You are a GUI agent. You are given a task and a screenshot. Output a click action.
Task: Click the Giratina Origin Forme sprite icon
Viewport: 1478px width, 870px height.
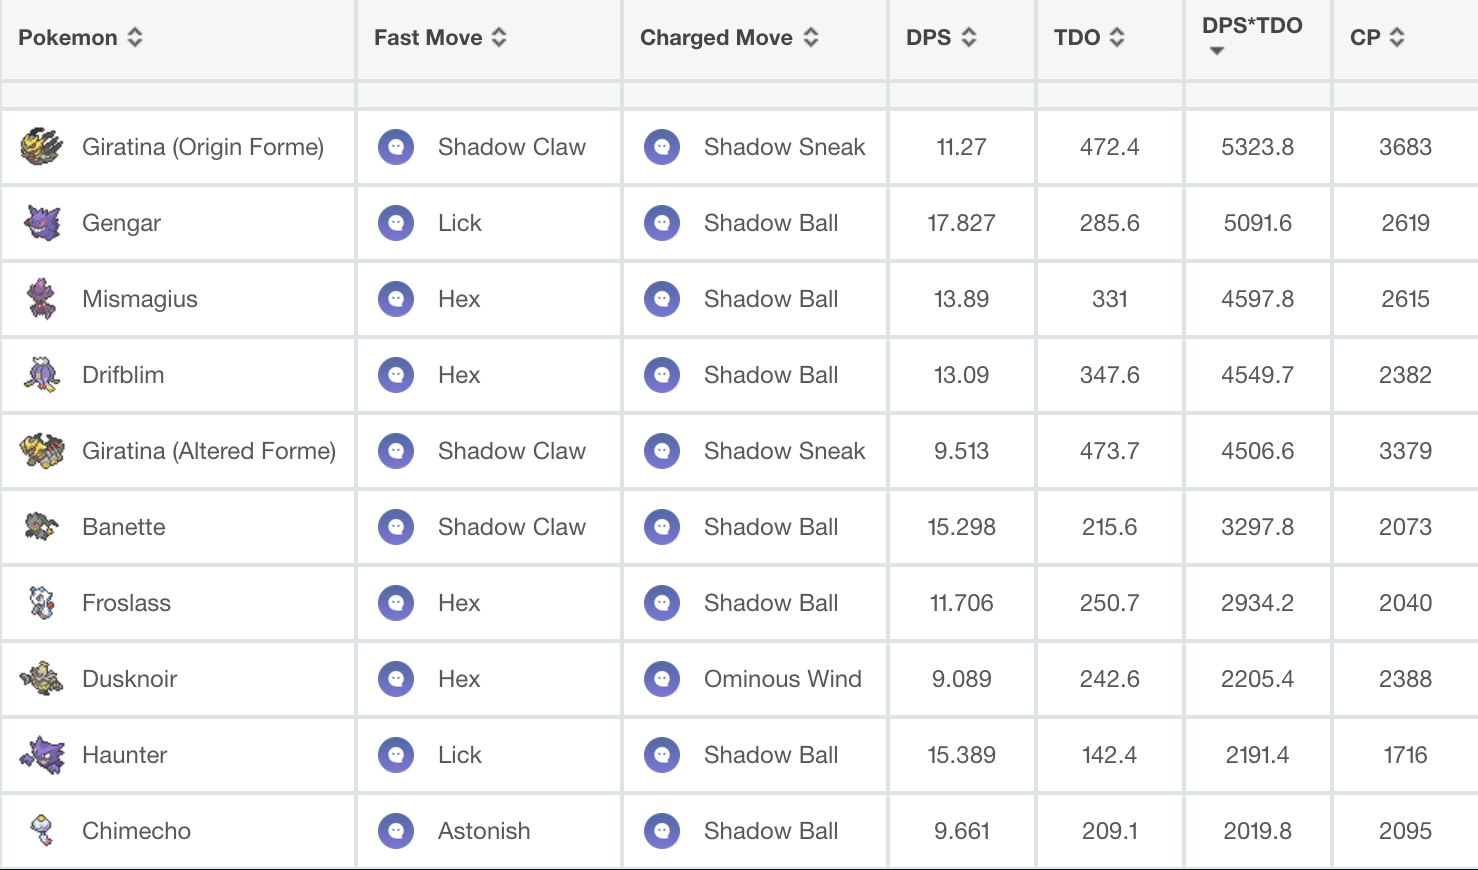tap(41, 147)
